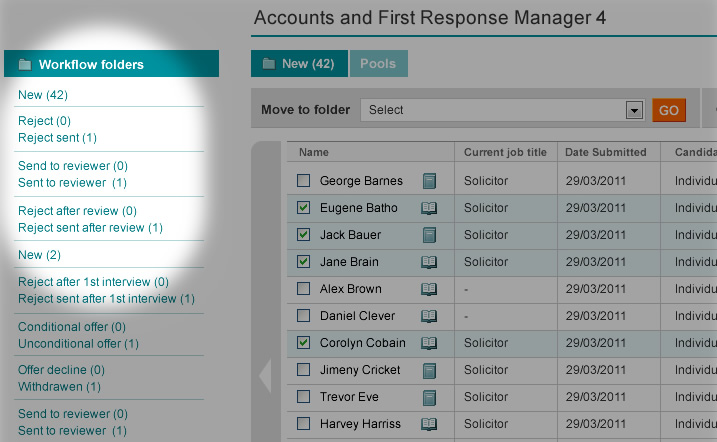Click the document icon beside George Barnes
Image resolution: width=717 pixels, height=442 pixels.
429,181
